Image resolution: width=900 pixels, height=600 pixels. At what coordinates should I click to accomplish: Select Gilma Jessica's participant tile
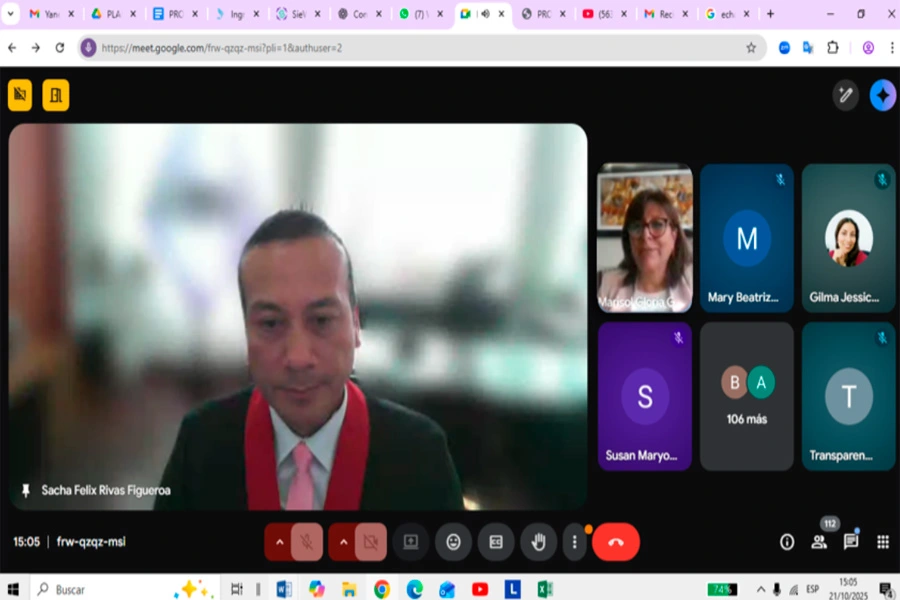point(848,239)
